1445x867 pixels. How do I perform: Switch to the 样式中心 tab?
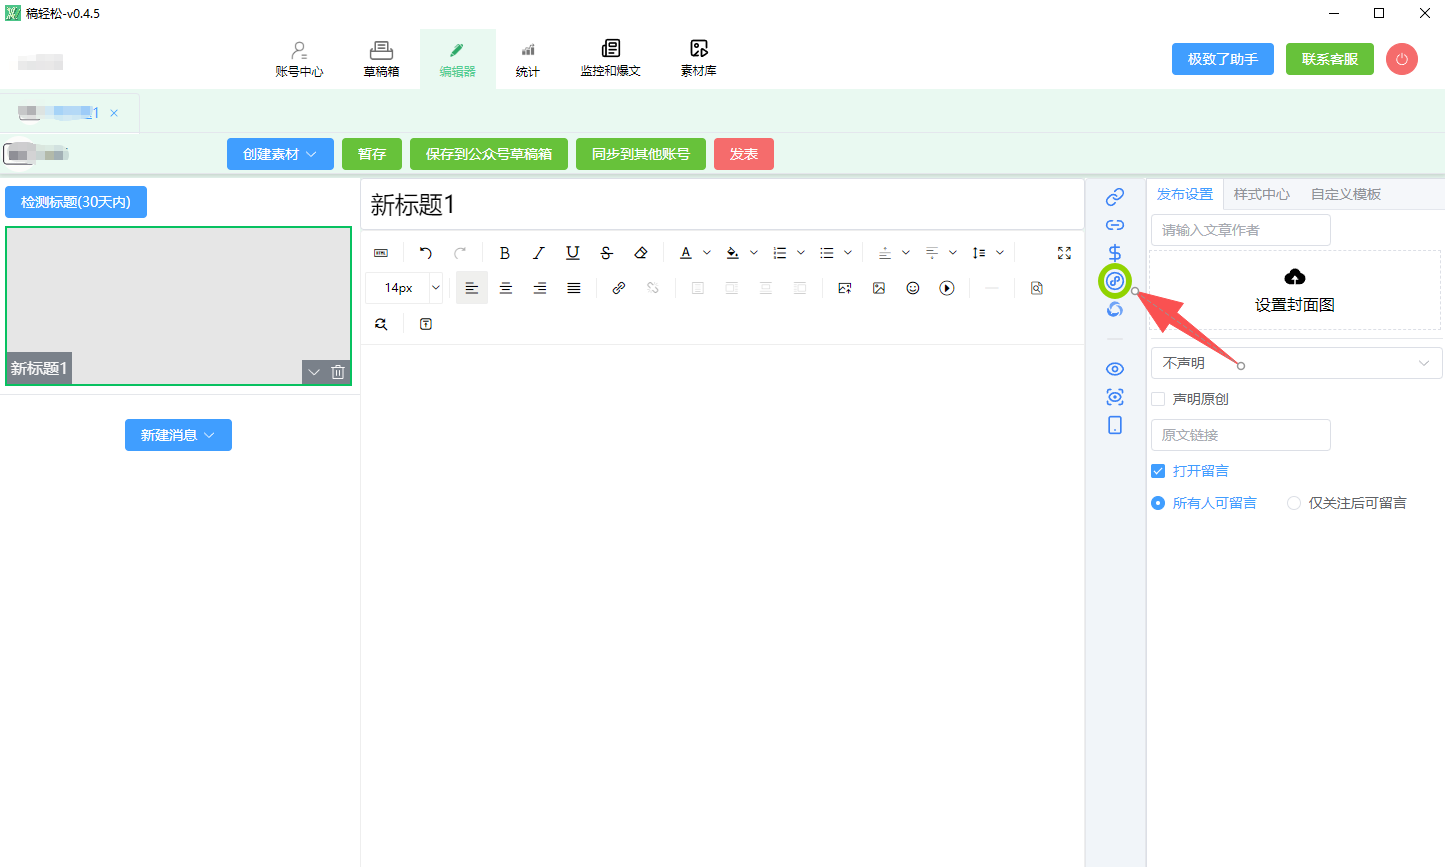coord(1262,194)
